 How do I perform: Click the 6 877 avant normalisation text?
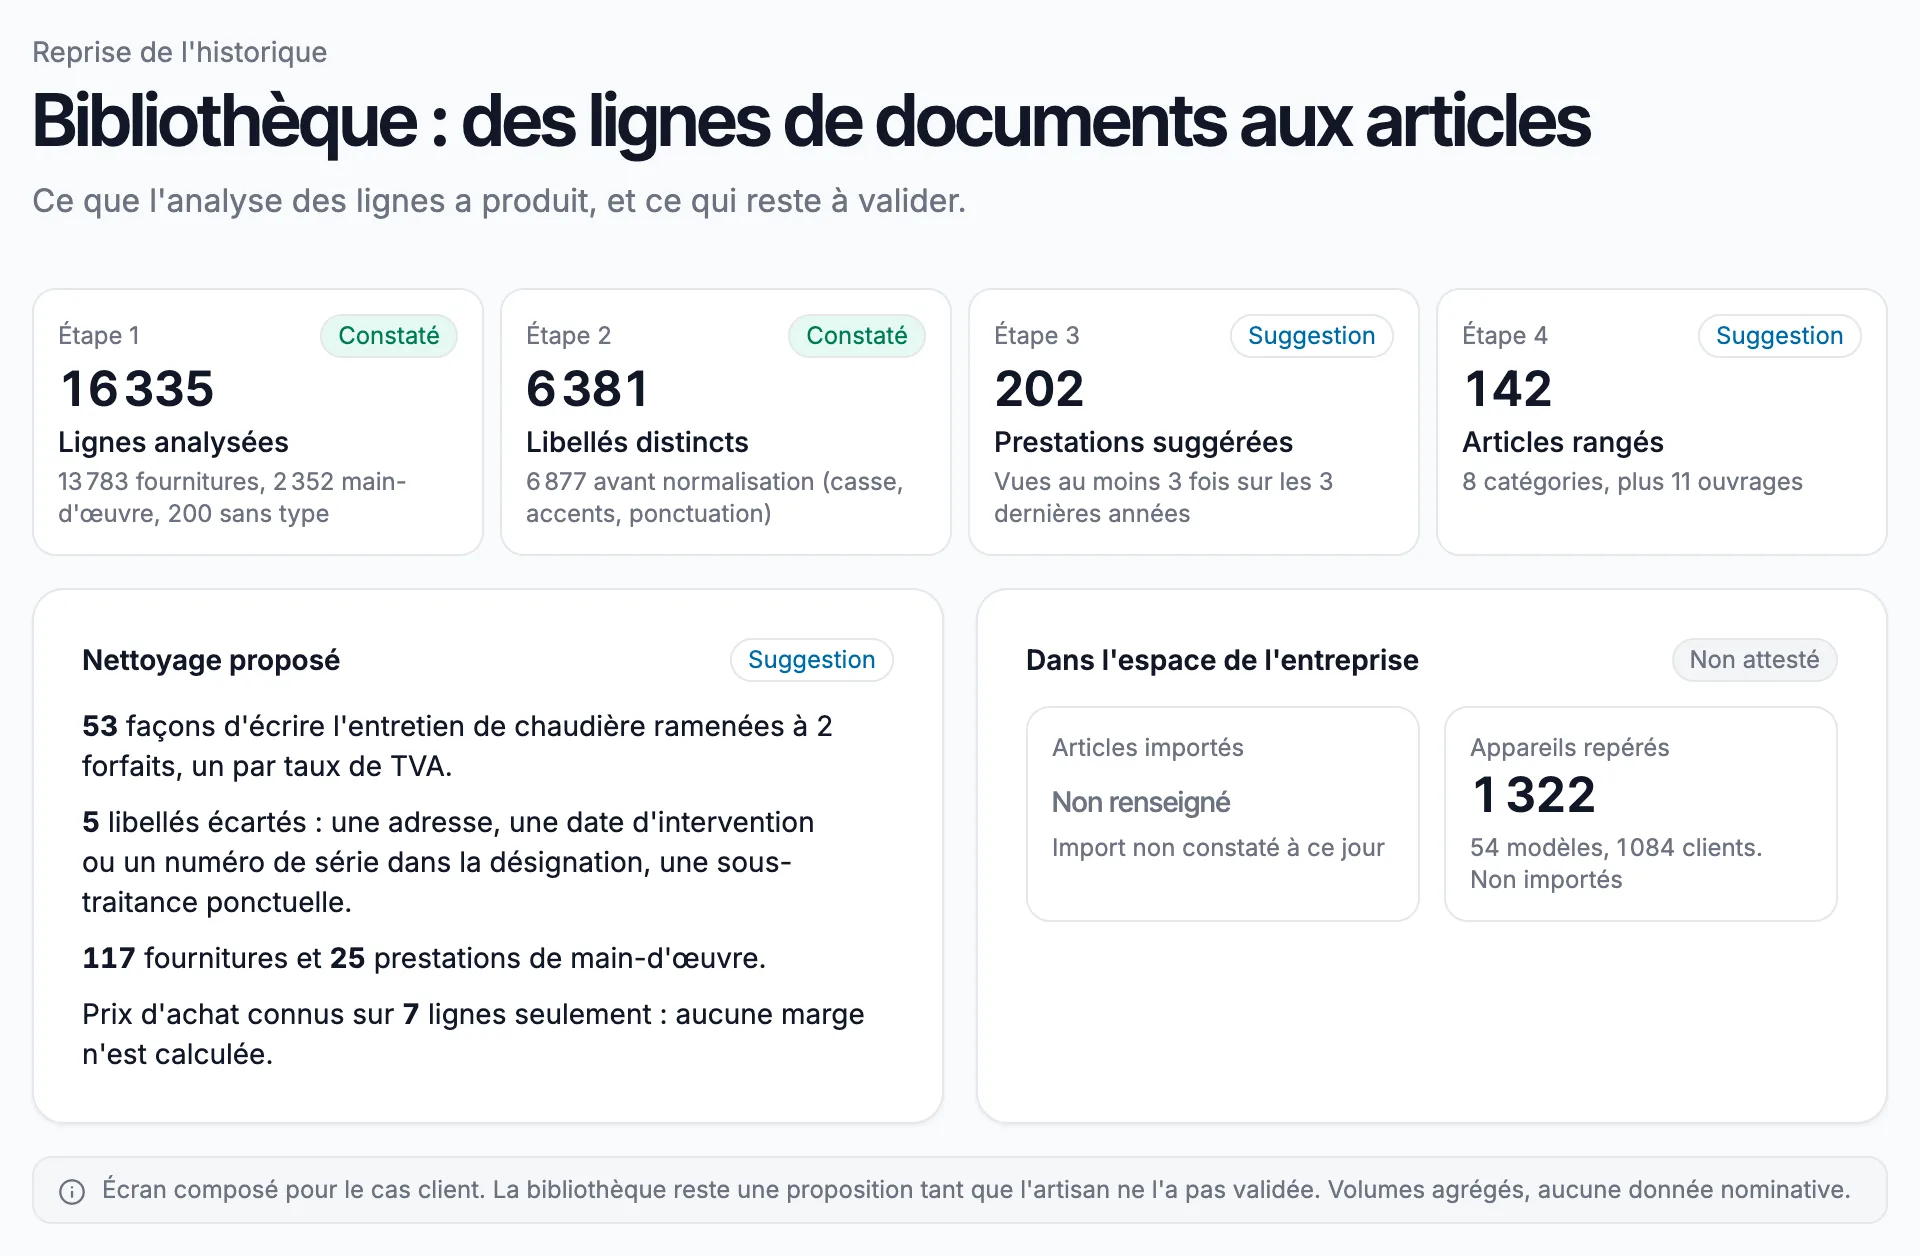click(715, 498)
